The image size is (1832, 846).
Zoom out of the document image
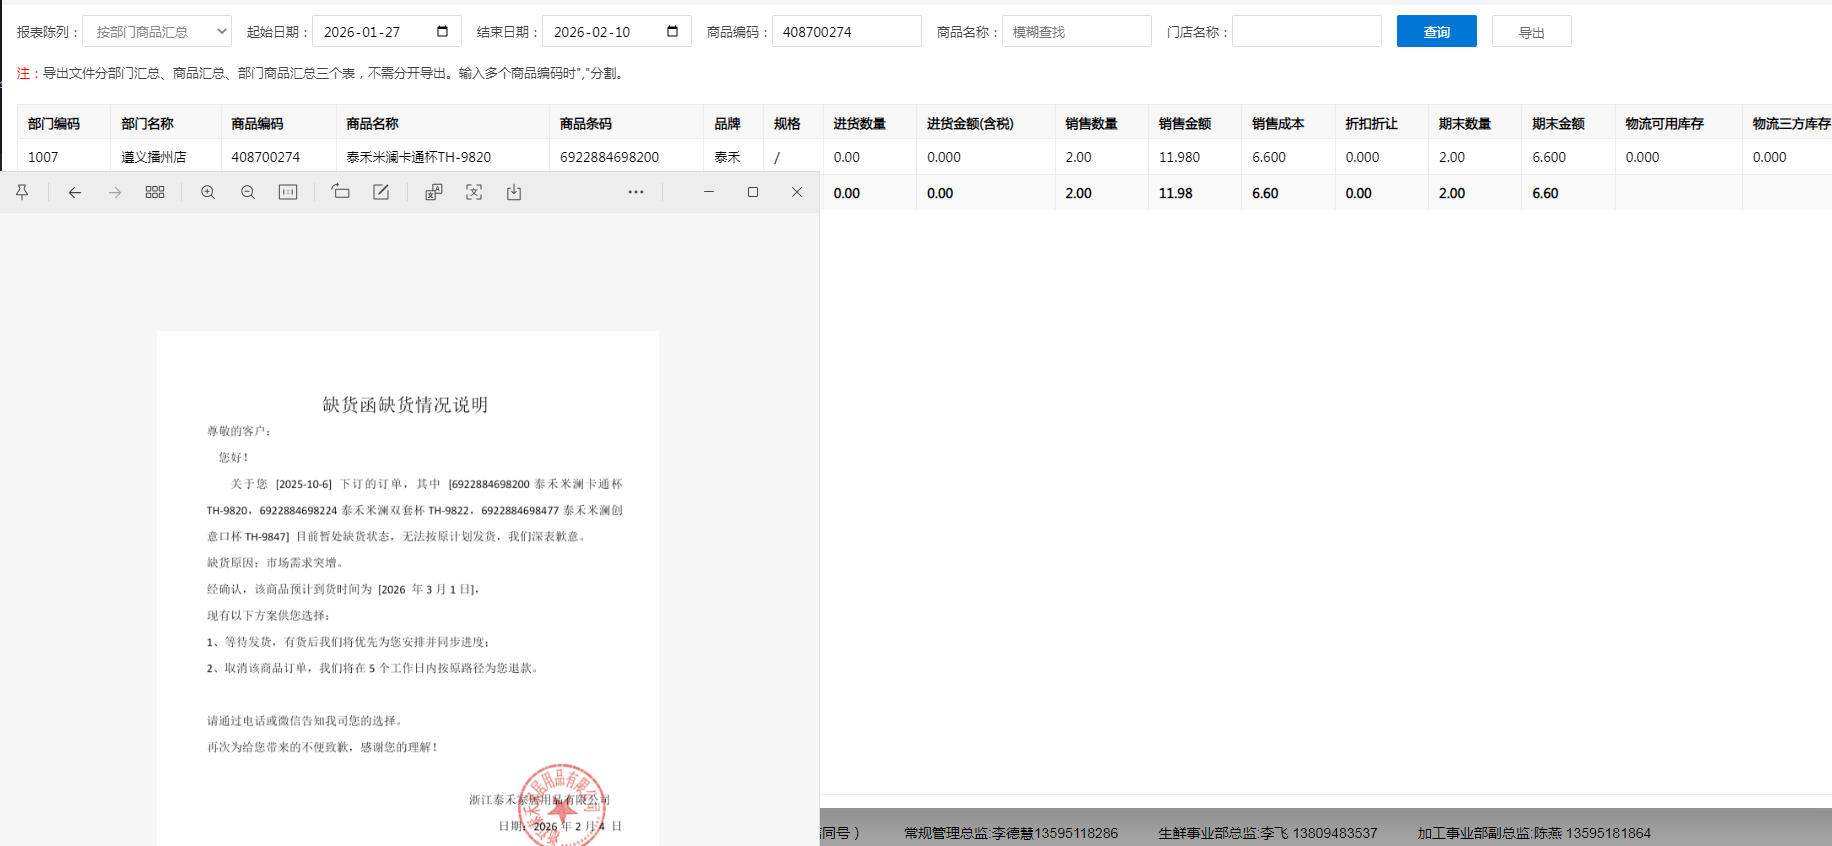click(x=248, y=192)
